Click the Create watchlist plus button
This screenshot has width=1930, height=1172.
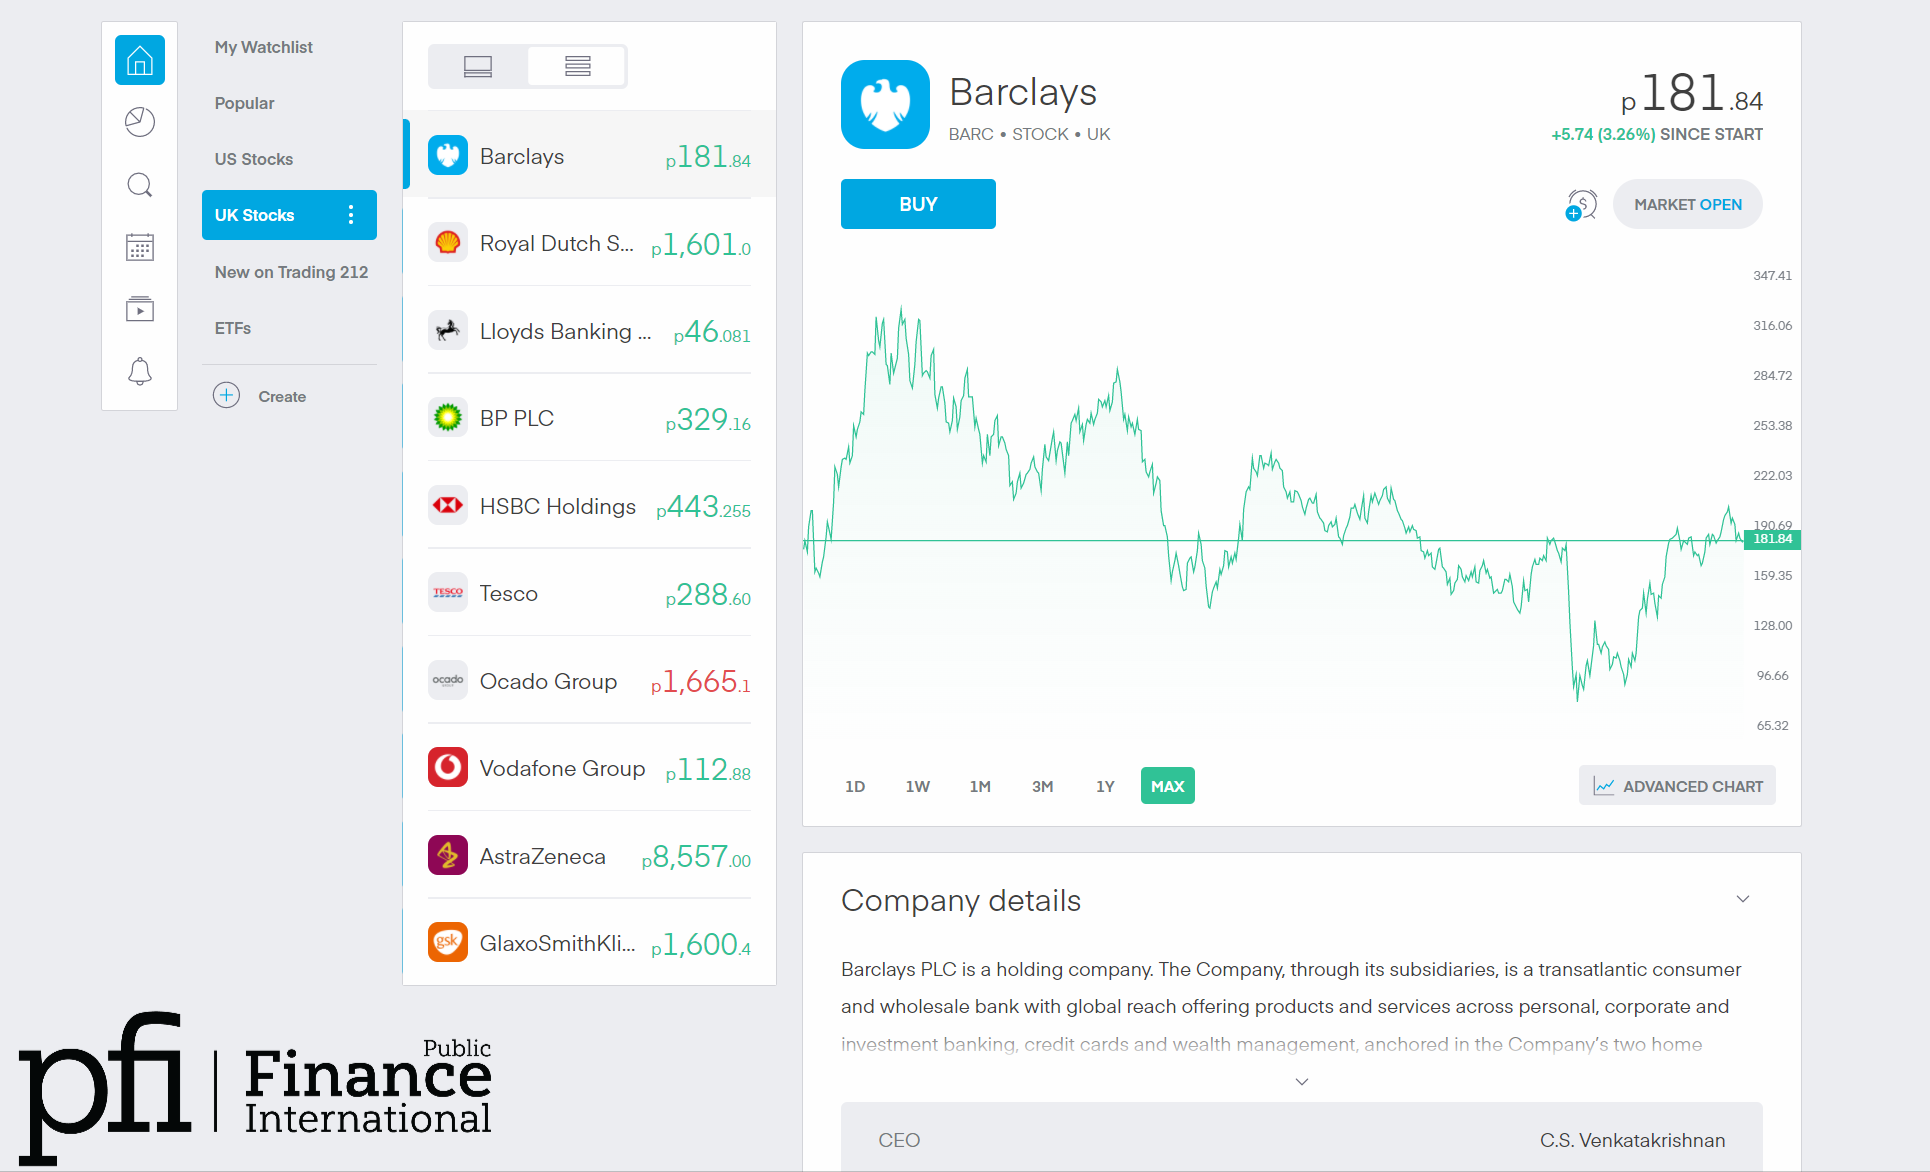point(223,397)
